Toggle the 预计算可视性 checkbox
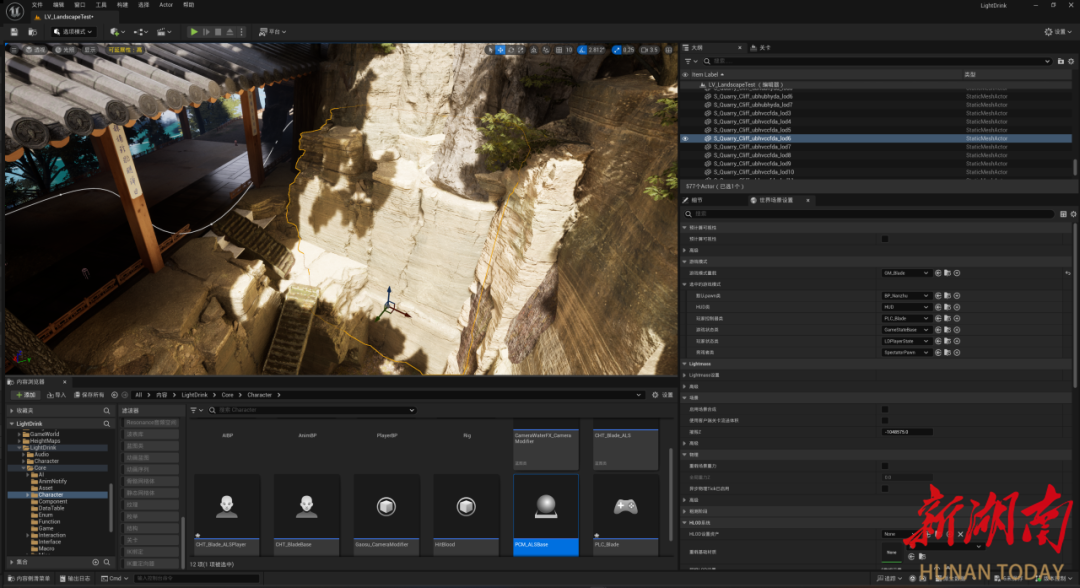Image resolution: width=1080 pixels, height=588 pixels. pyautogui.click(x=885, y=239)
